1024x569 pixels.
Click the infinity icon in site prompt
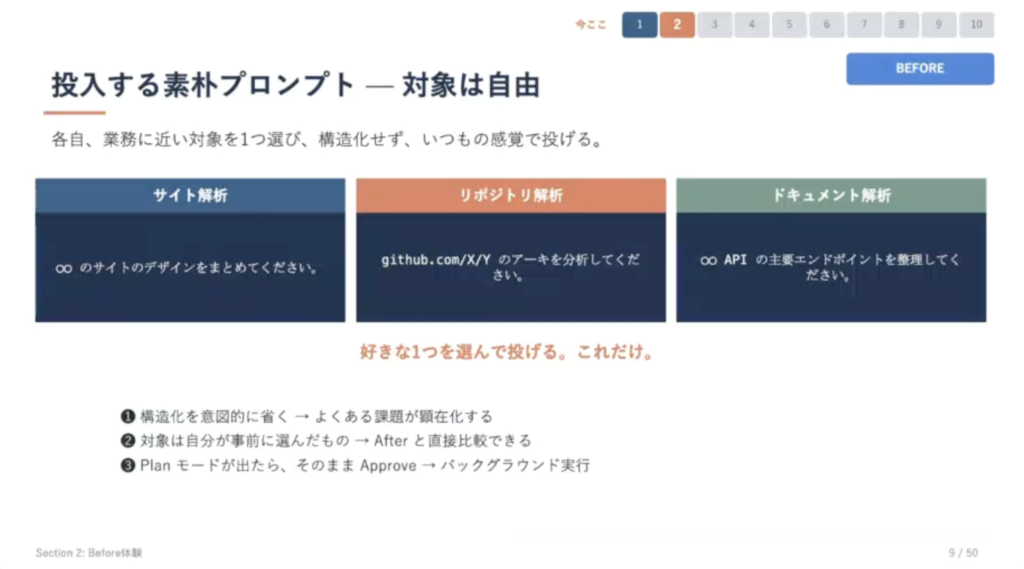pos(63,268)
